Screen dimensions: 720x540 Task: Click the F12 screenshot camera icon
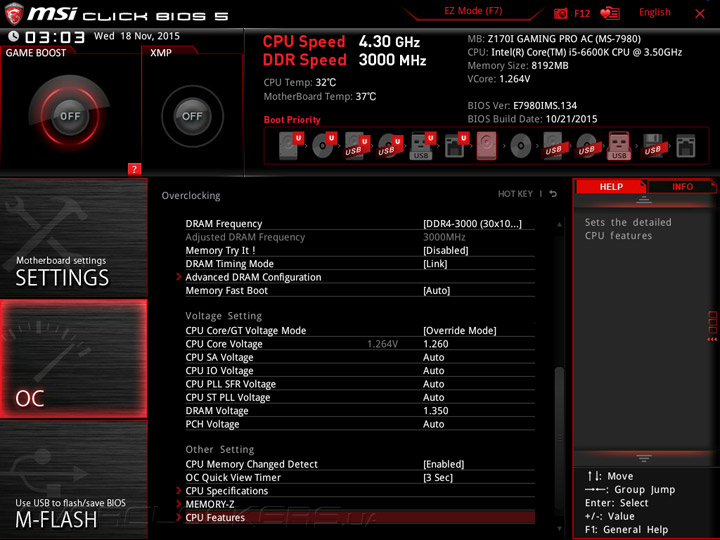560,13
